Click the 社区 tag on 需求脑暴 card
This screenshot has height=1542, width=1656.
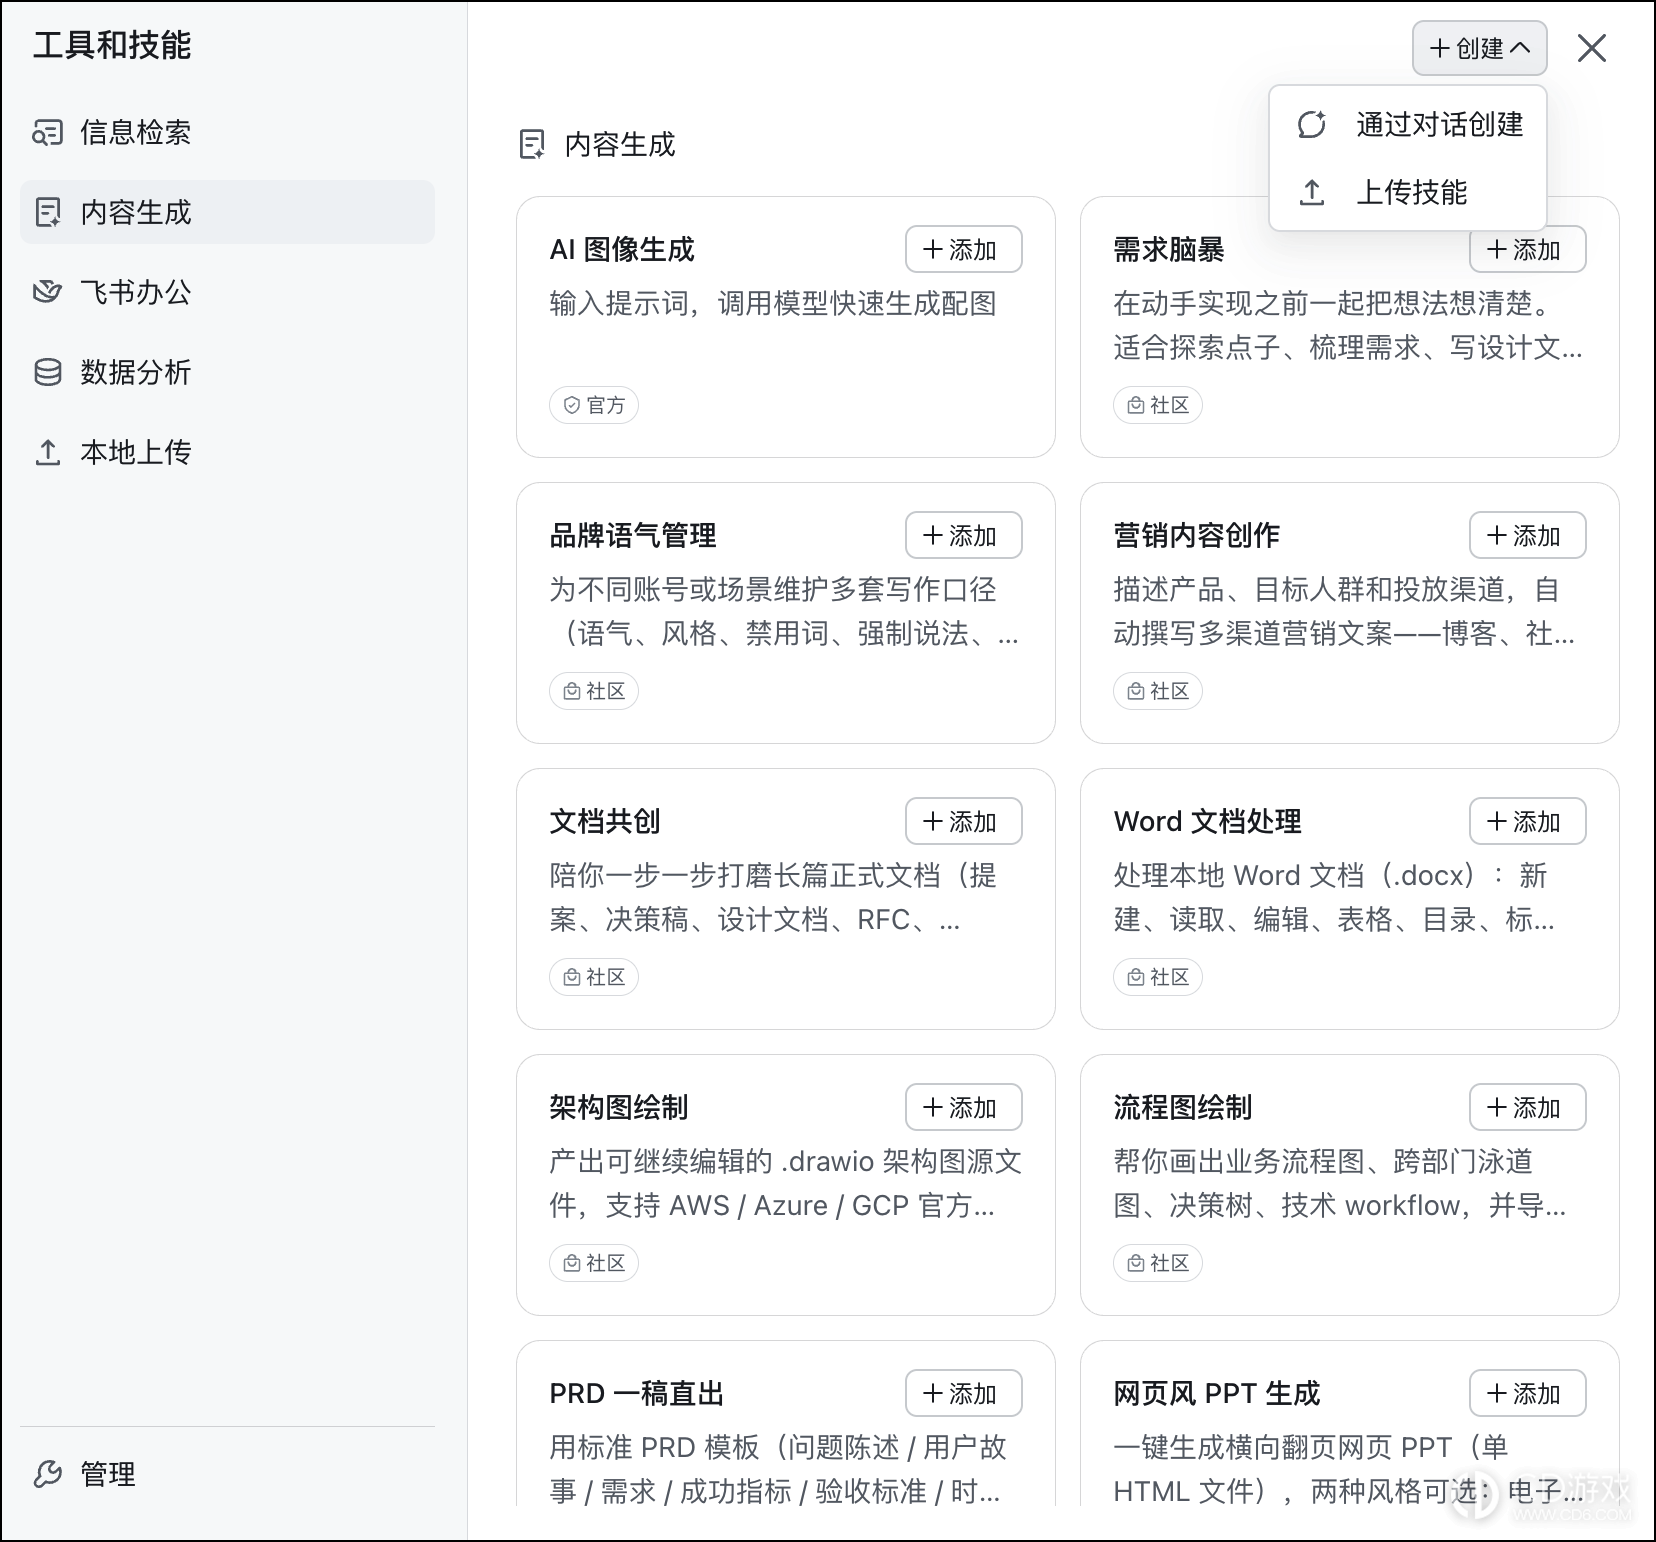tap(1158, 405)
